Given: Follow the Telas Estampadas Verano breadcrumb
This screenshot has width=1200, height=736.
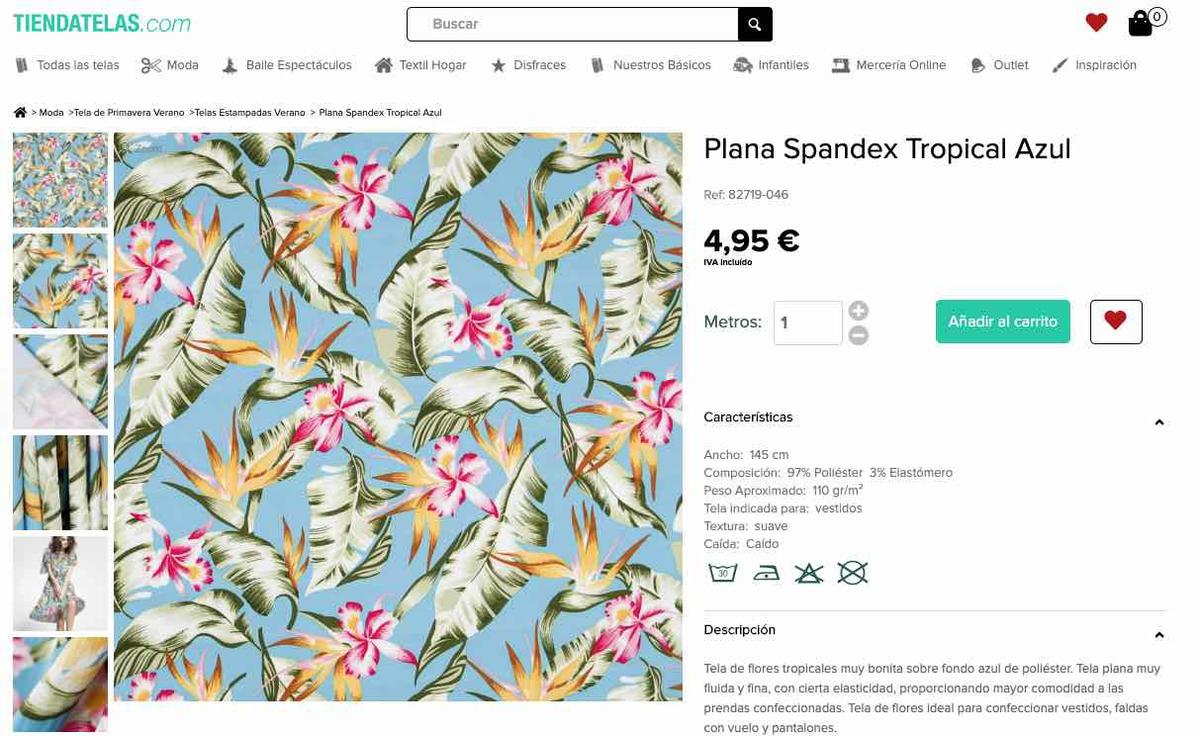Looking at the screenshot, I should 250,113.
